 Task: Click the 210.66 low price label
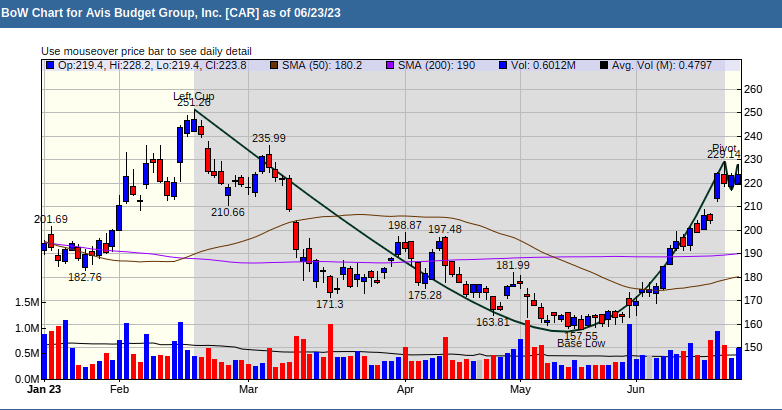228,212
